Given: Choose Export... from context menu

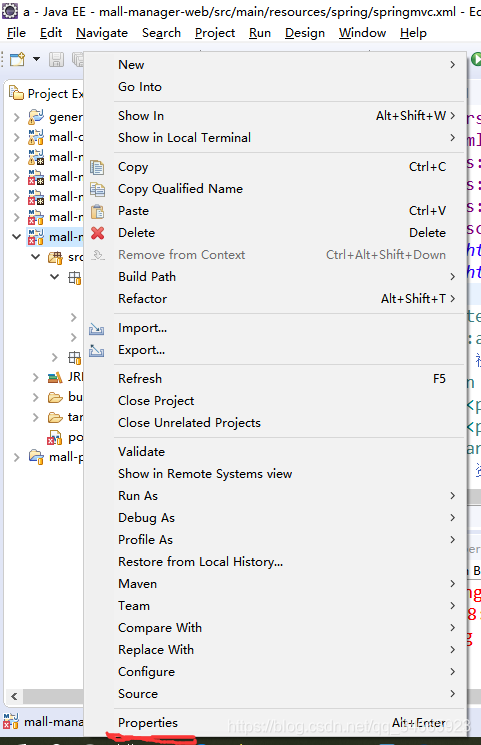Looking at the screenshot, I should click(275, 350).
